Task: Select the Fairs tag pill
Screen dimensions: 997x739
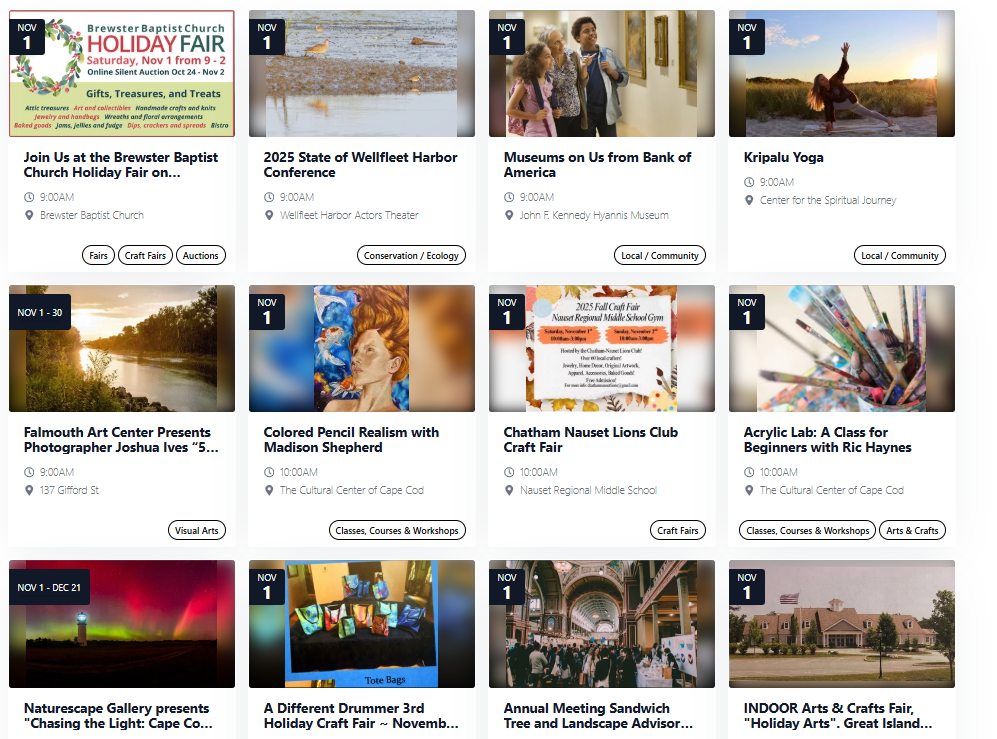Action: coord(98,255)
